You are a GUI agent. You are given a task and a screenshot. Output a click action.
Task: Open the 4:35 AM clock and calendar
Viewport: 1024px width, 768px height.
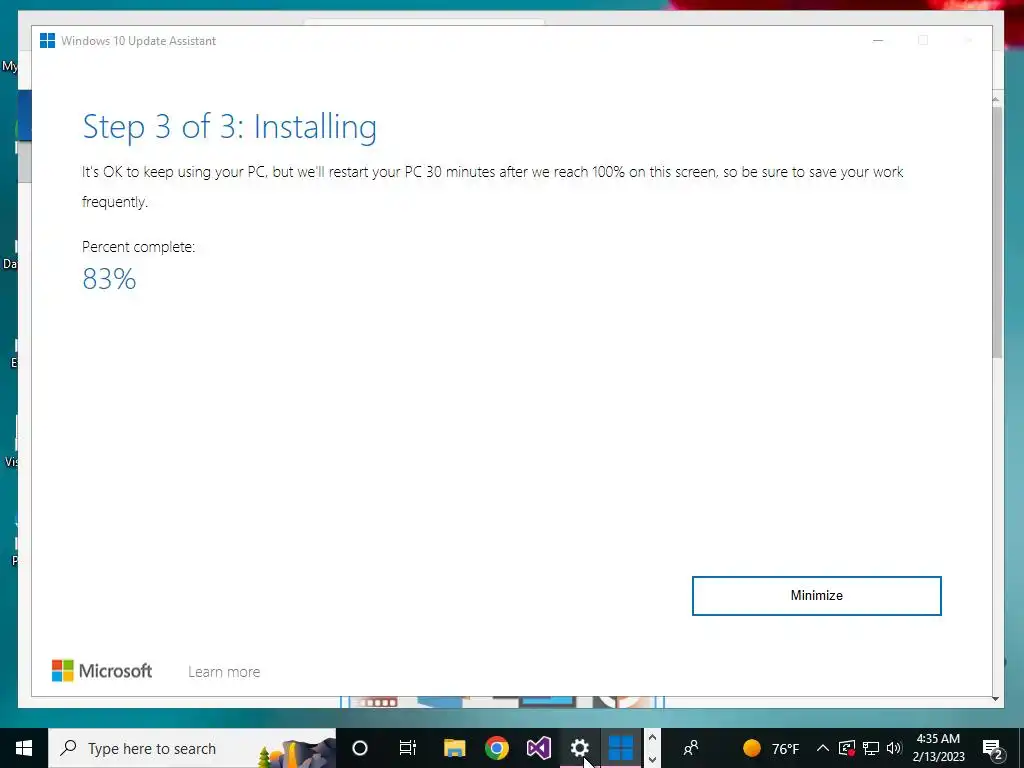938,748
